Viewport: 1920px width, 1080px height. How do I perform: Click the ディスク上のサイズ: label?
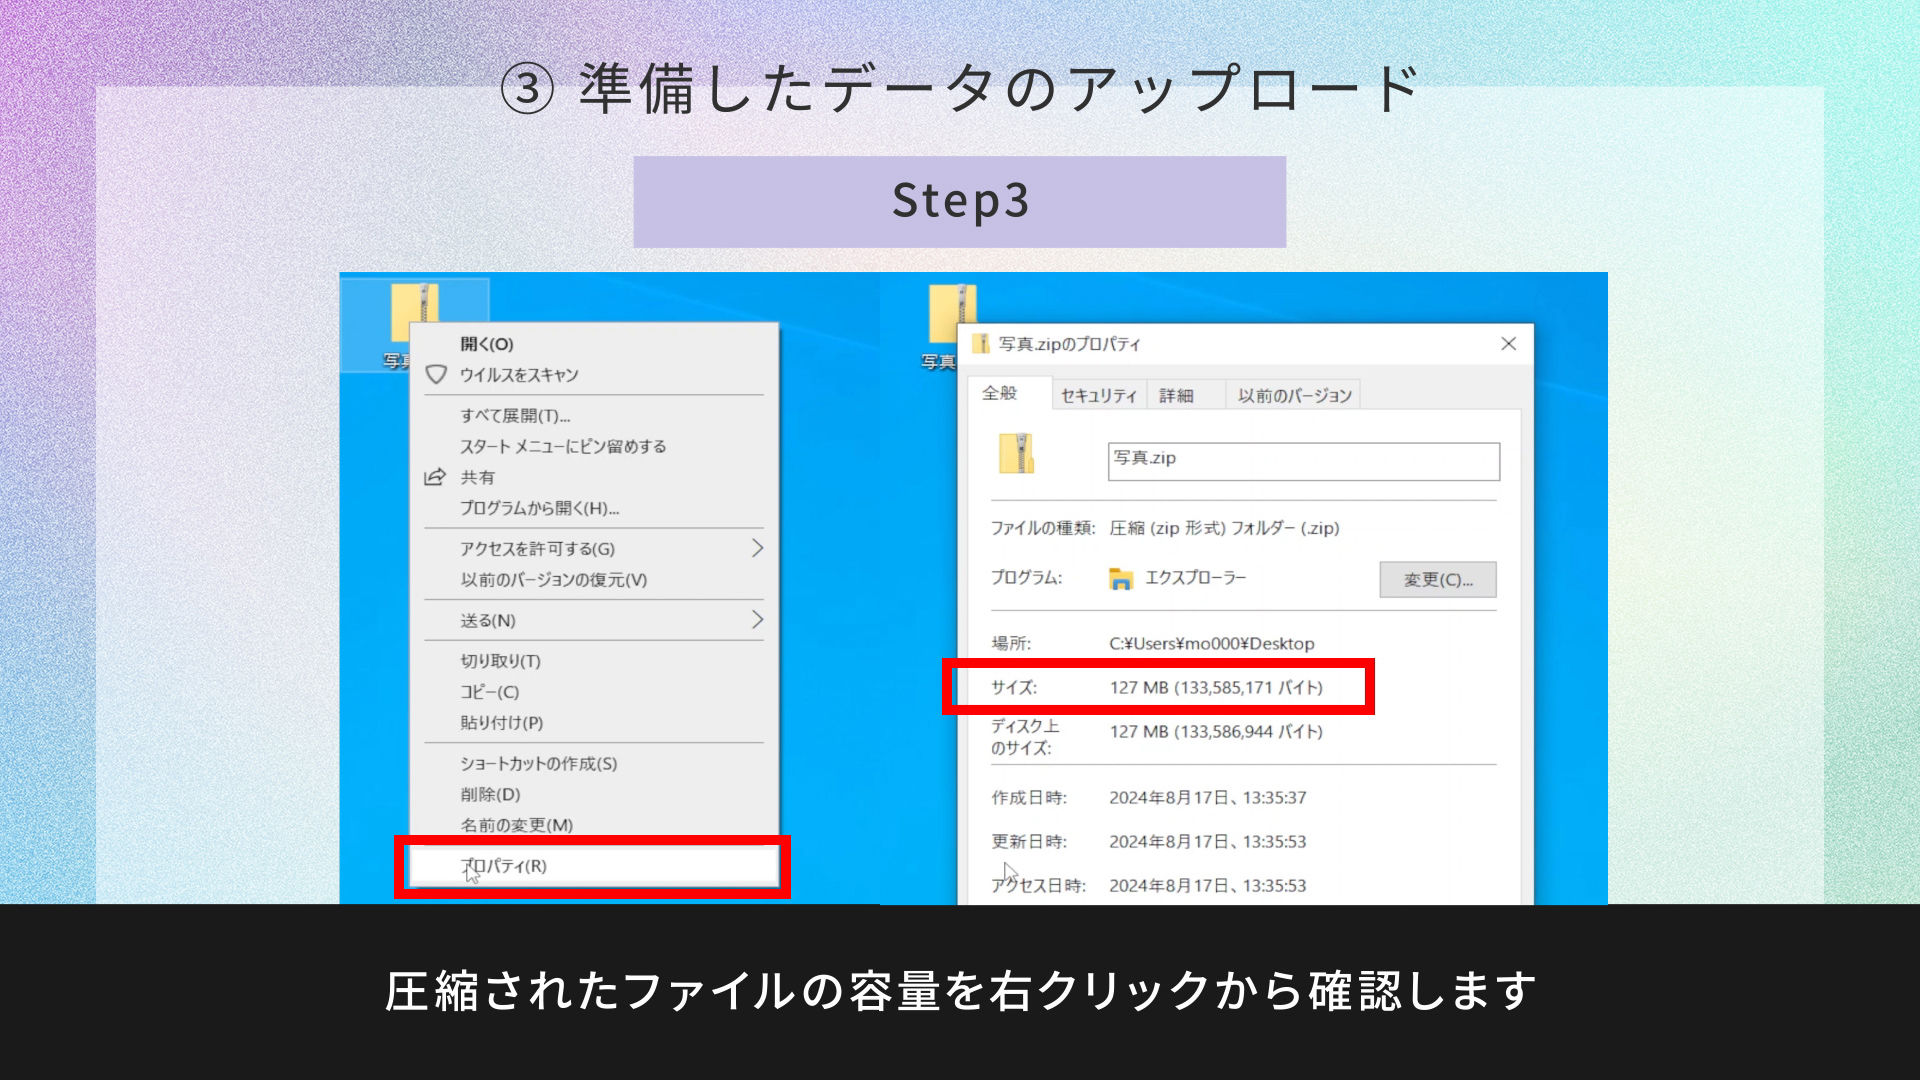click(1025, 737)
